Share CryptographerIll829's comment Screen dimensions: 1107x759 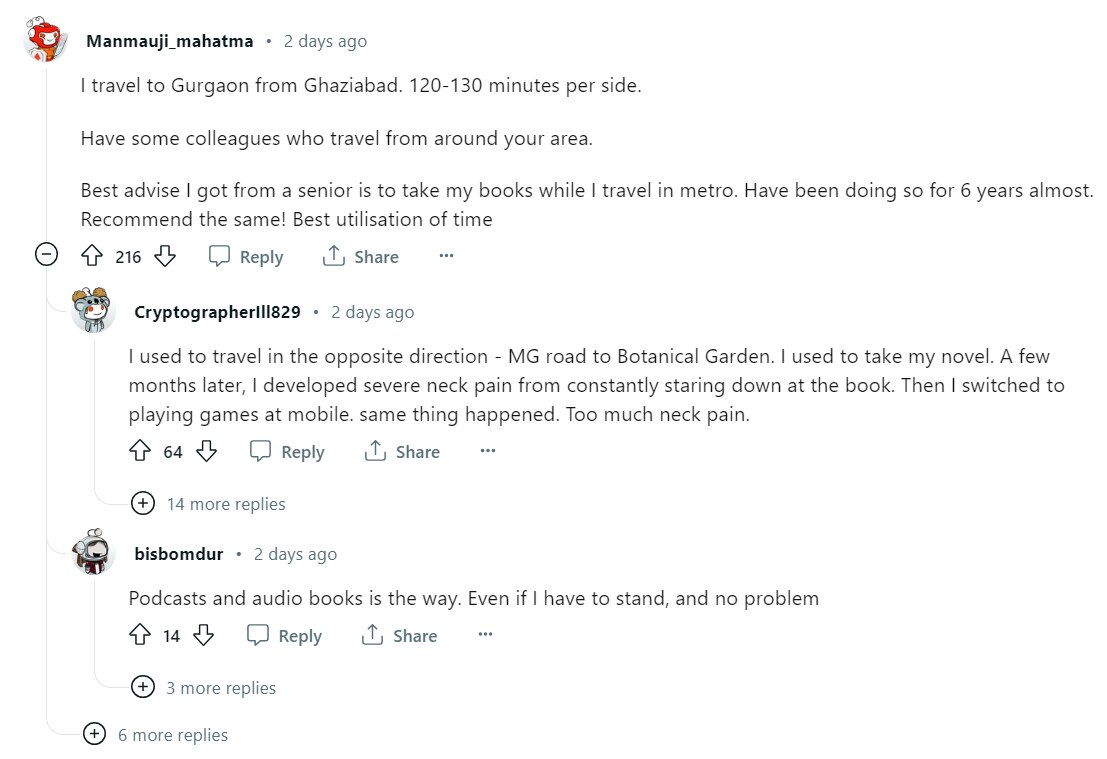pos(402,452)
